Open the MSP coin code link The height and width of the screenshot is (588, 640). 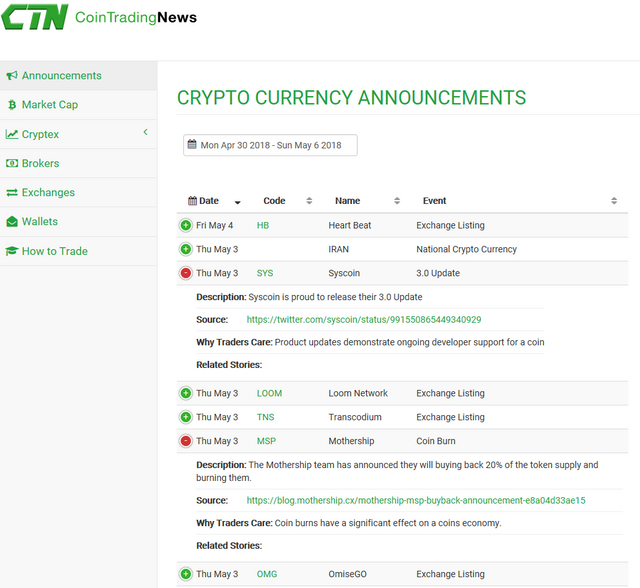[x=266, y=441]
